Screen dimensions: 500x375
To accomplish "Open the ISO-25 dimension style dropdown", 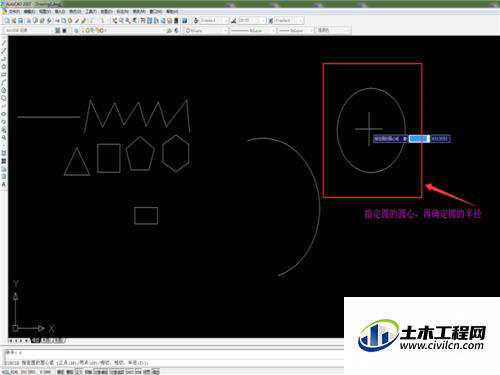I will pos(251,21).
